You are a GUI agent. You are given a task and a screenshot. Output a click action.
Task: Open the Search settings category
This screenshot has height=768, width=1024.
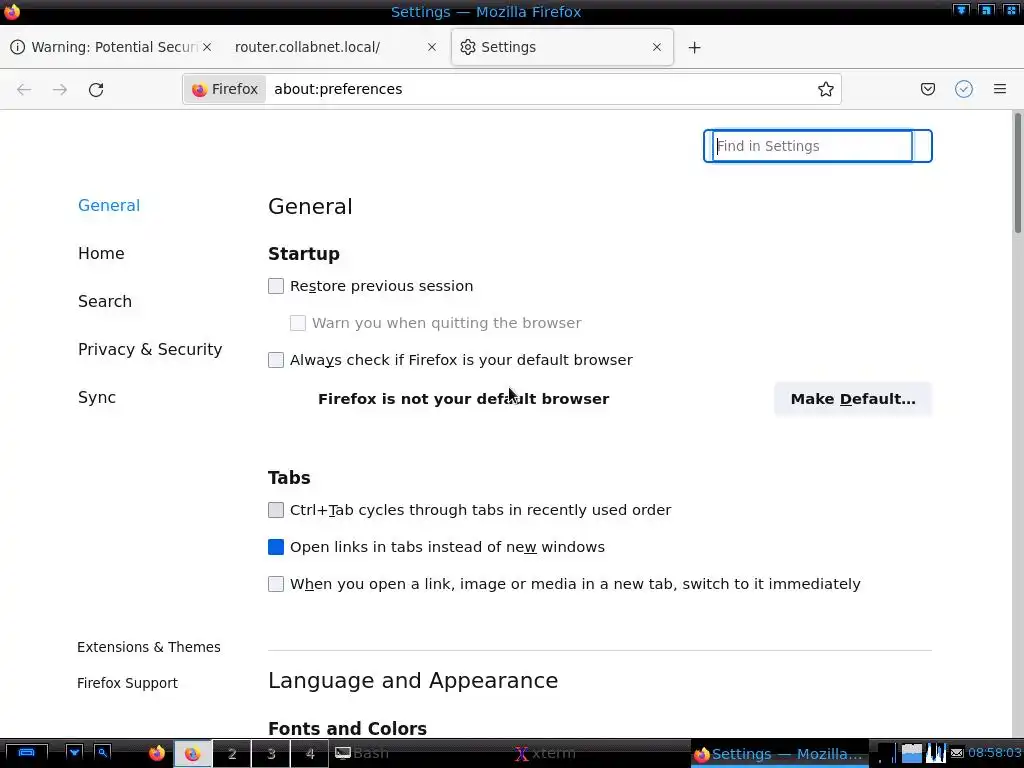pos(104,301)
